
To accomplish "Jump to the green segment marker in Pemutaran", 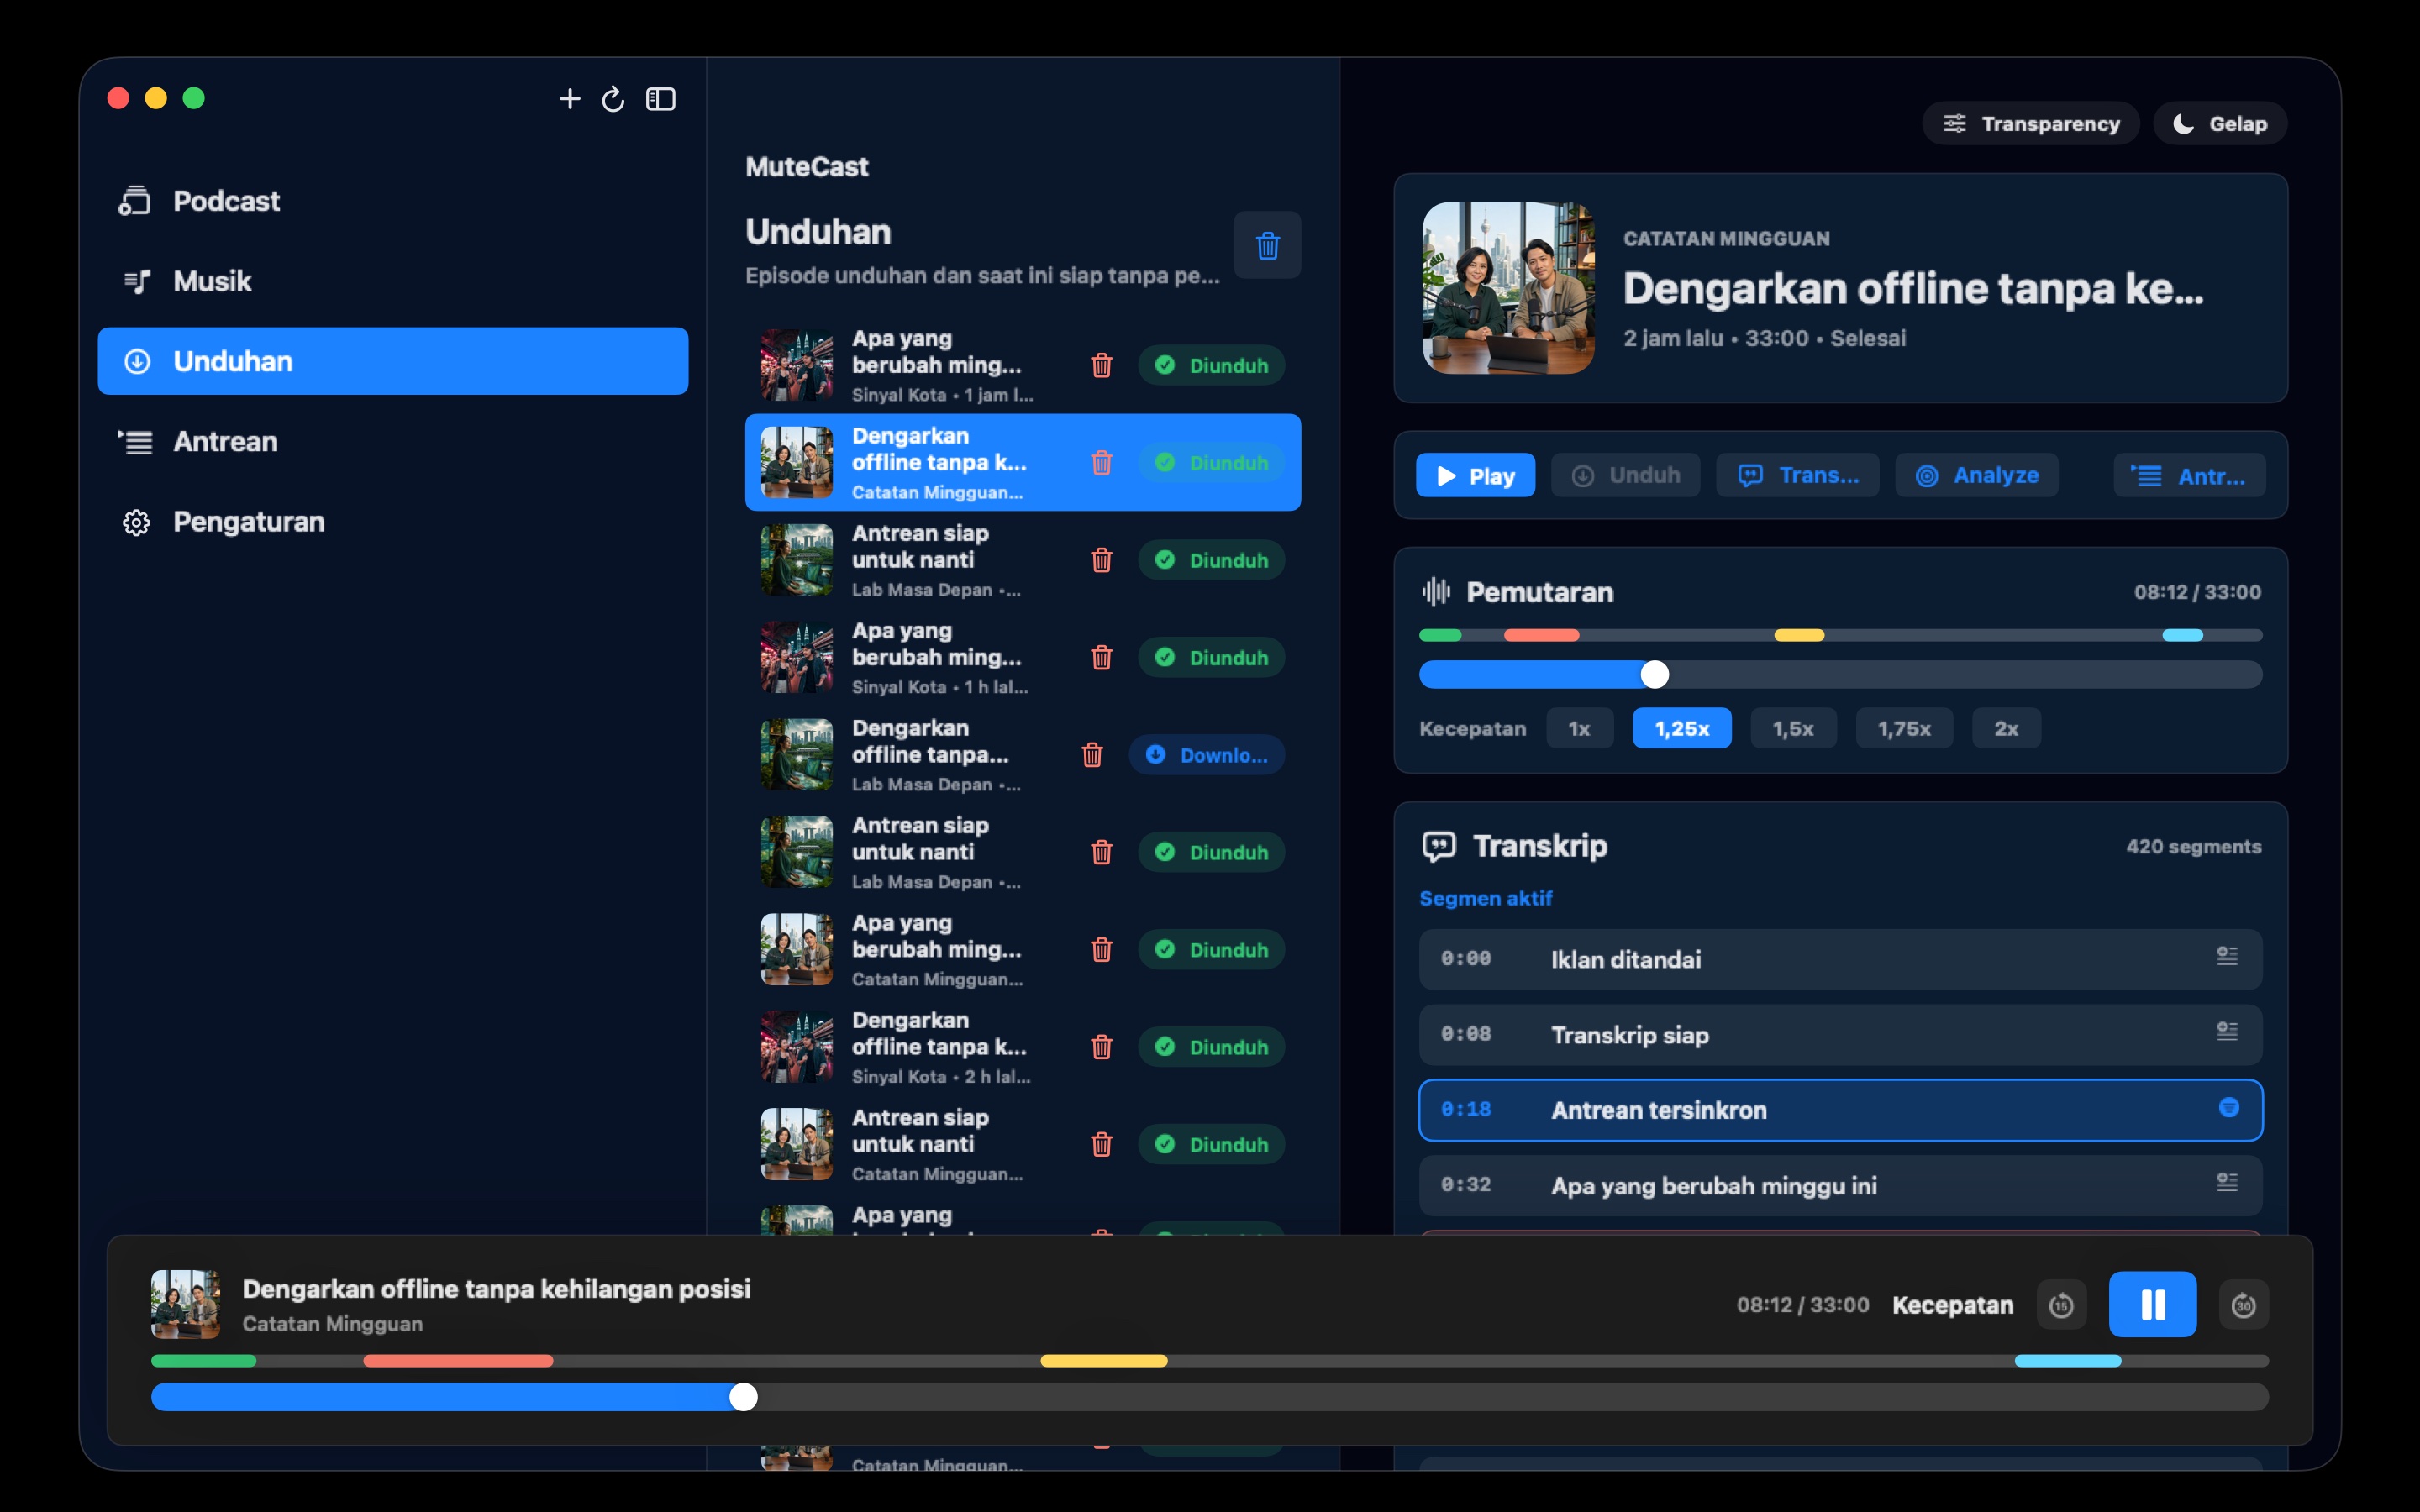I will (x=1440, y=635).
